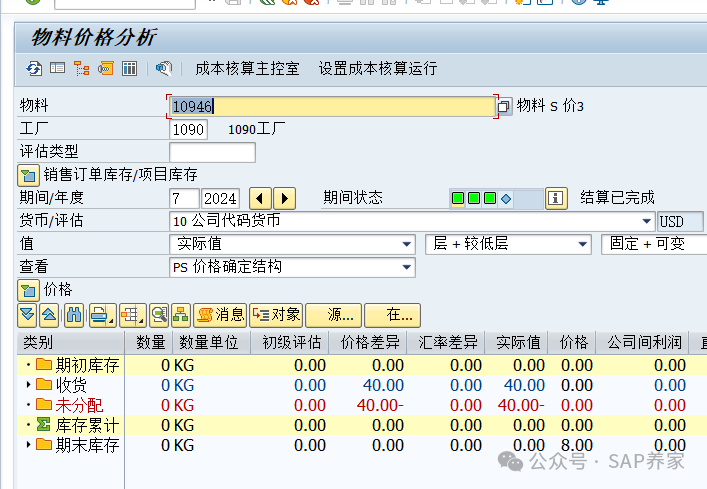Click the table columns toolbar icon
The height and width of the screenshot is (489, 707).
click(129, 69)
